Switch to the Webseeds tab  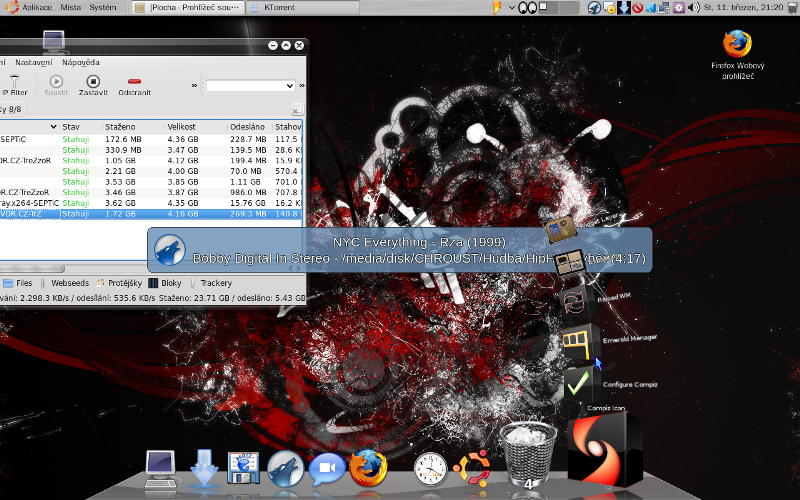[70, 283]
